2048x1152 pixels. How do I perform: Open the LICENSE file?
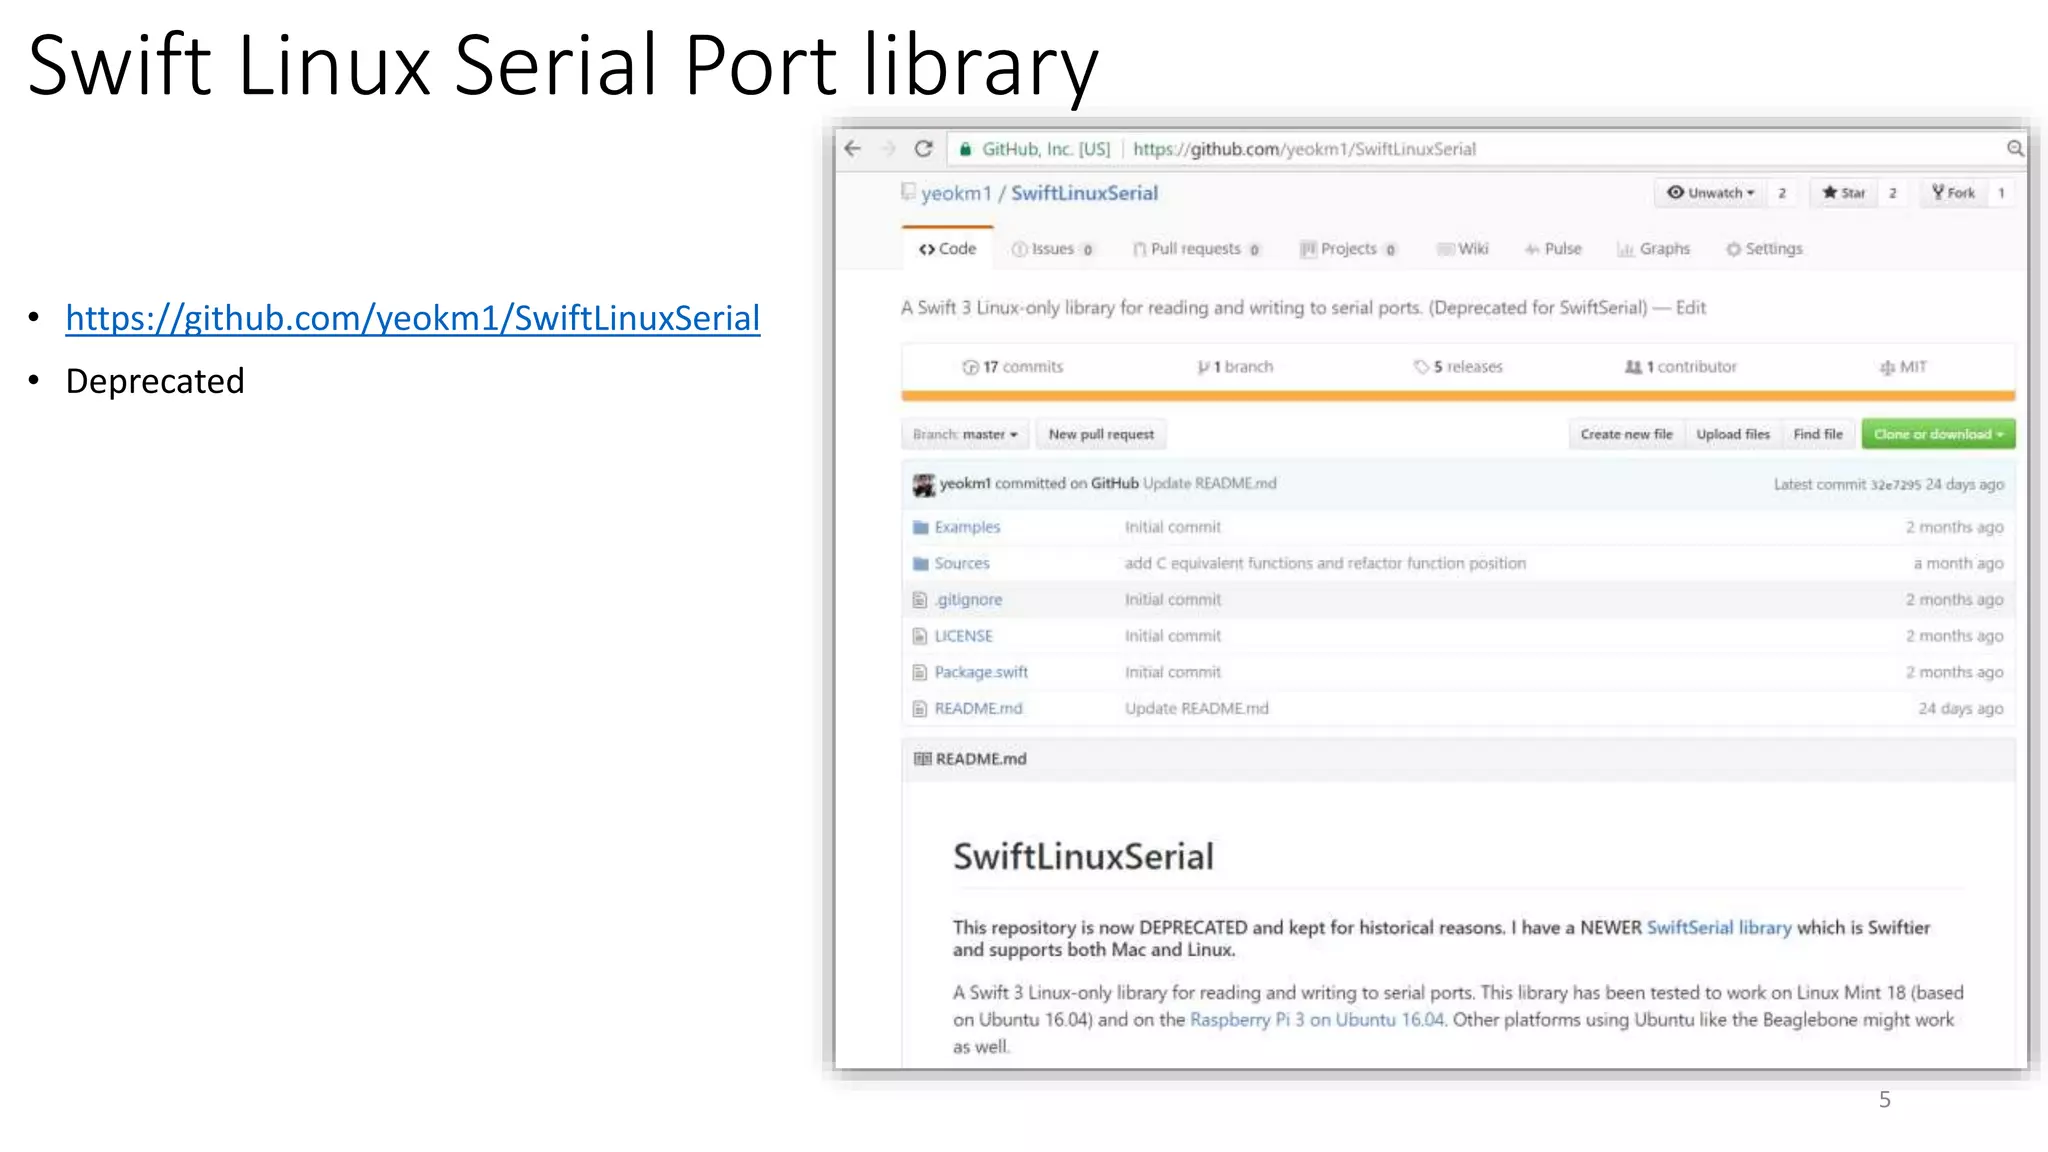pyautogui.click(x=963, y=636)
